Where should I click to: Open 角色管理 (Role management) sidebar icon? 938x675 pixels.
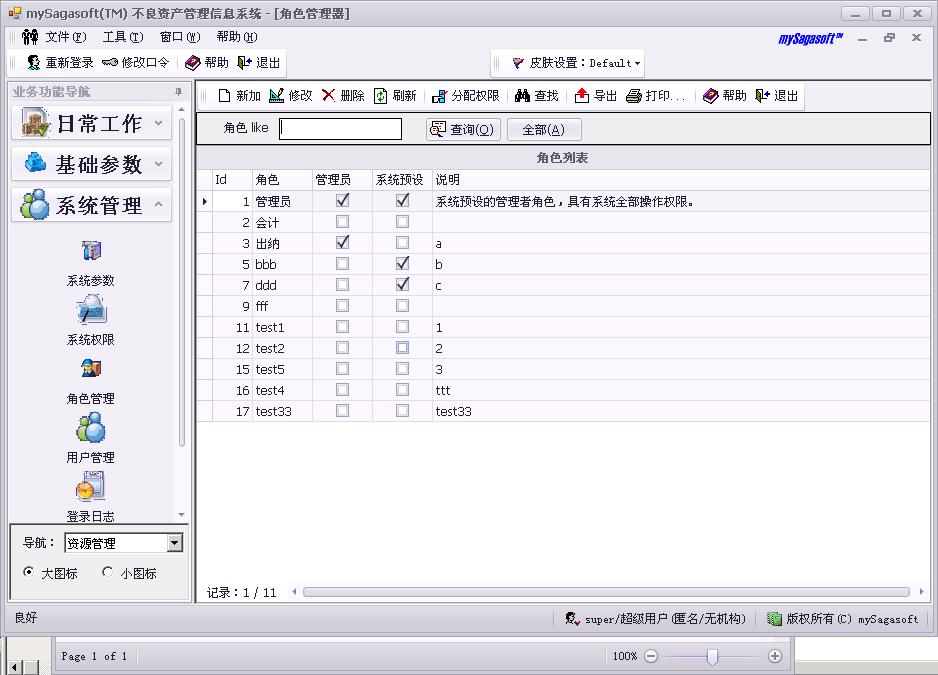click(91, 369)
